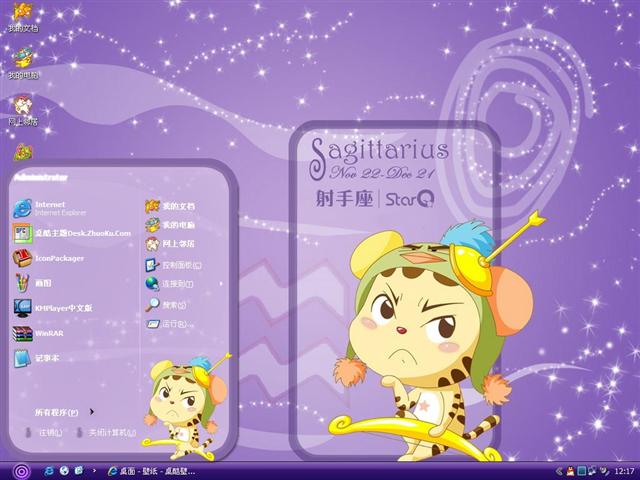Viewport: 640px width, 480px height.
Task: Open WinRAR from the start menu
Action: tap(38, 333)
